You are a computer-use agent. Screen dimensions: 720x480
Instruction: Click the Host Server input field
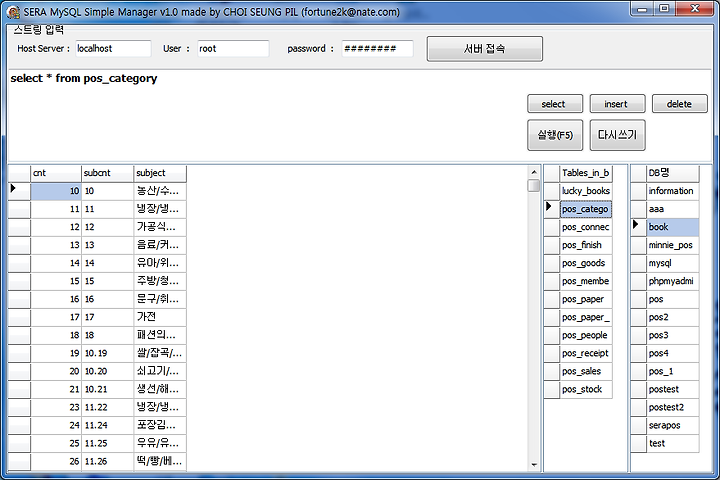point(113,49)
